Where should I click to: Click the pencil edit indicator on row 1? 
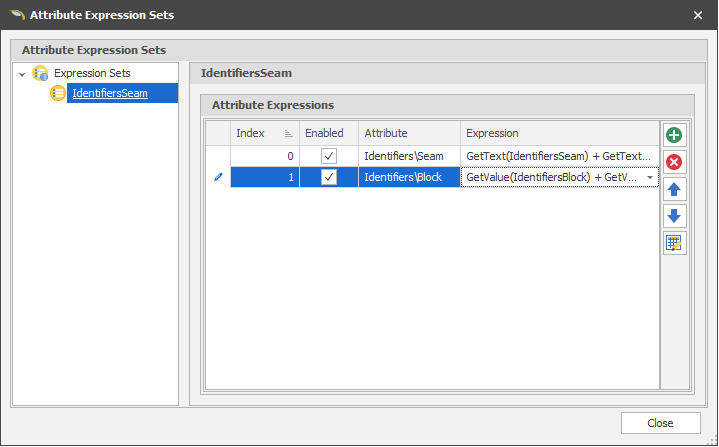coord(218,177)
